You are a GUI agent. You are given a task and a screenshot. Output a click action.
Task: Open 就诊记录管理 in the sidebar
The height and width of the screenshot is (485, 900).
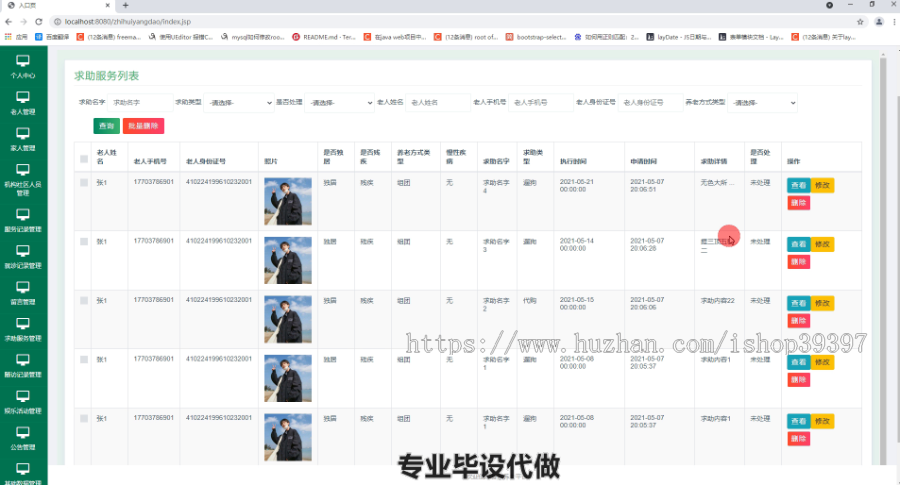23,257
